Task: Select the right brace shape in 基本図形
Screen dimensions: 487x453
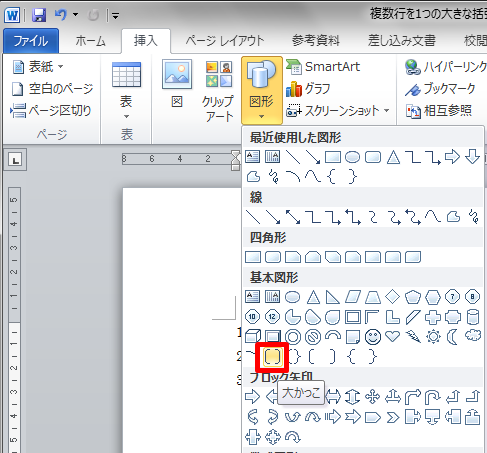Action: pyautogui.click(x=373, y=357)
